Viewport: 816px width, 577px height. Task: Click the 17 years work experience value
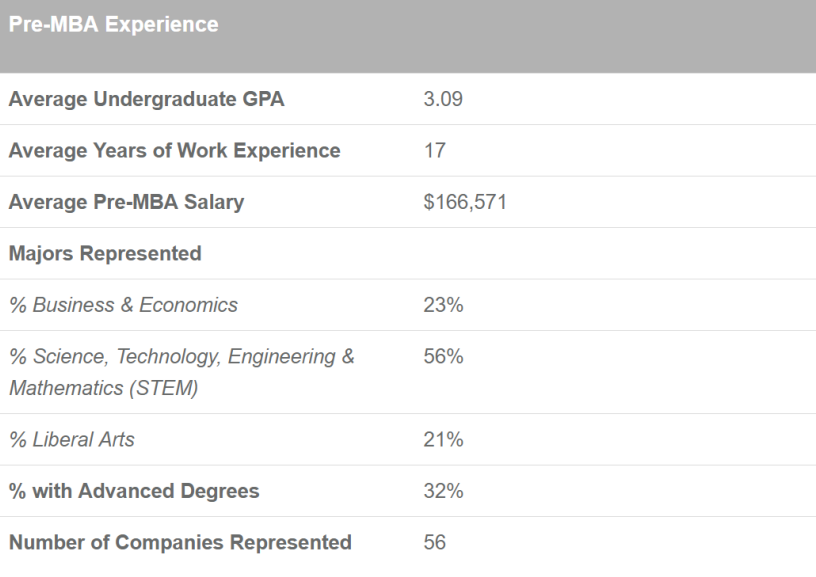pyautogui.click(x=434, y=151)
